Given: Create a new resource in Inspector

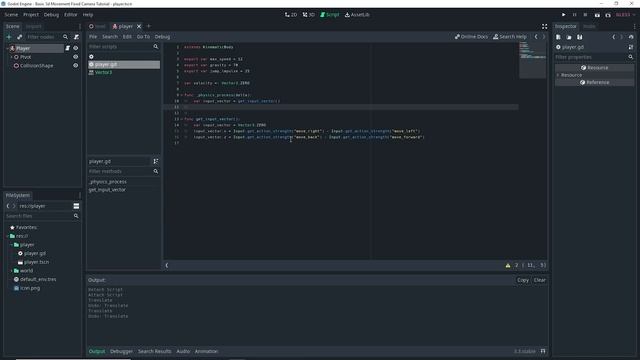Looking at the screenshot, I should point(558,37).
